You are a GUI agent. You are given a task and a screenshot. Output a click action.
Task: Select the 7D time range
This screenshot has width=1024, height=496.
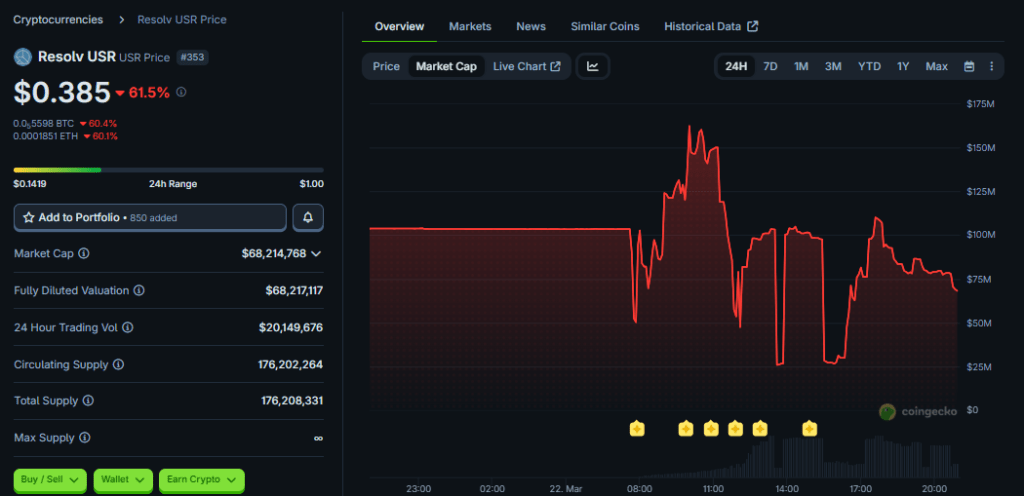770,67
